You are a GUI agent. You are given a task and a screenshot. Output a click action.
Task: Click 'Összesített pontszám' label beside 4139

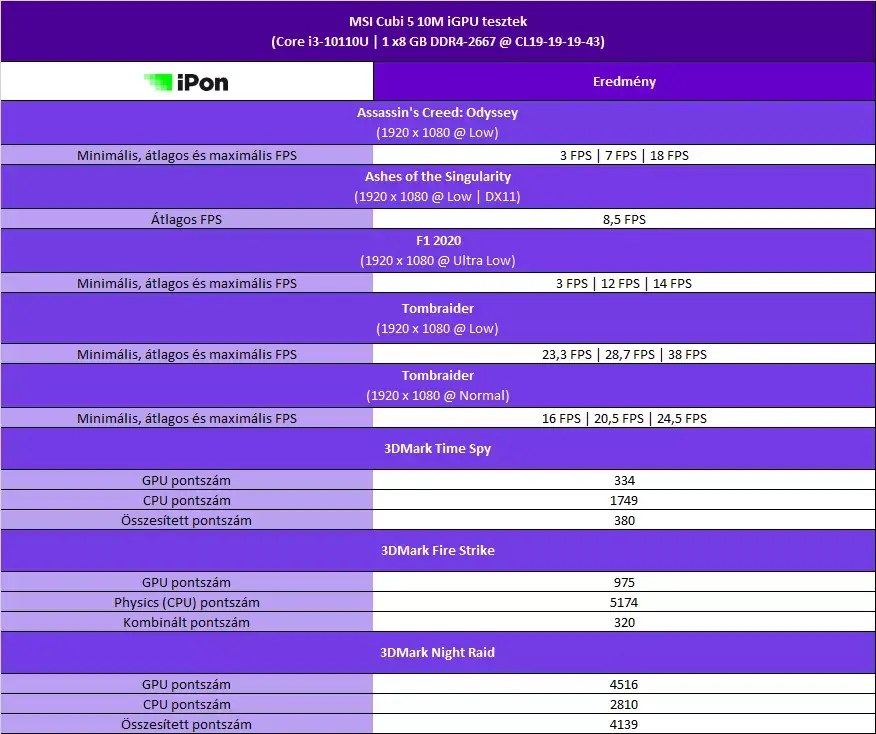coord(187,725)
